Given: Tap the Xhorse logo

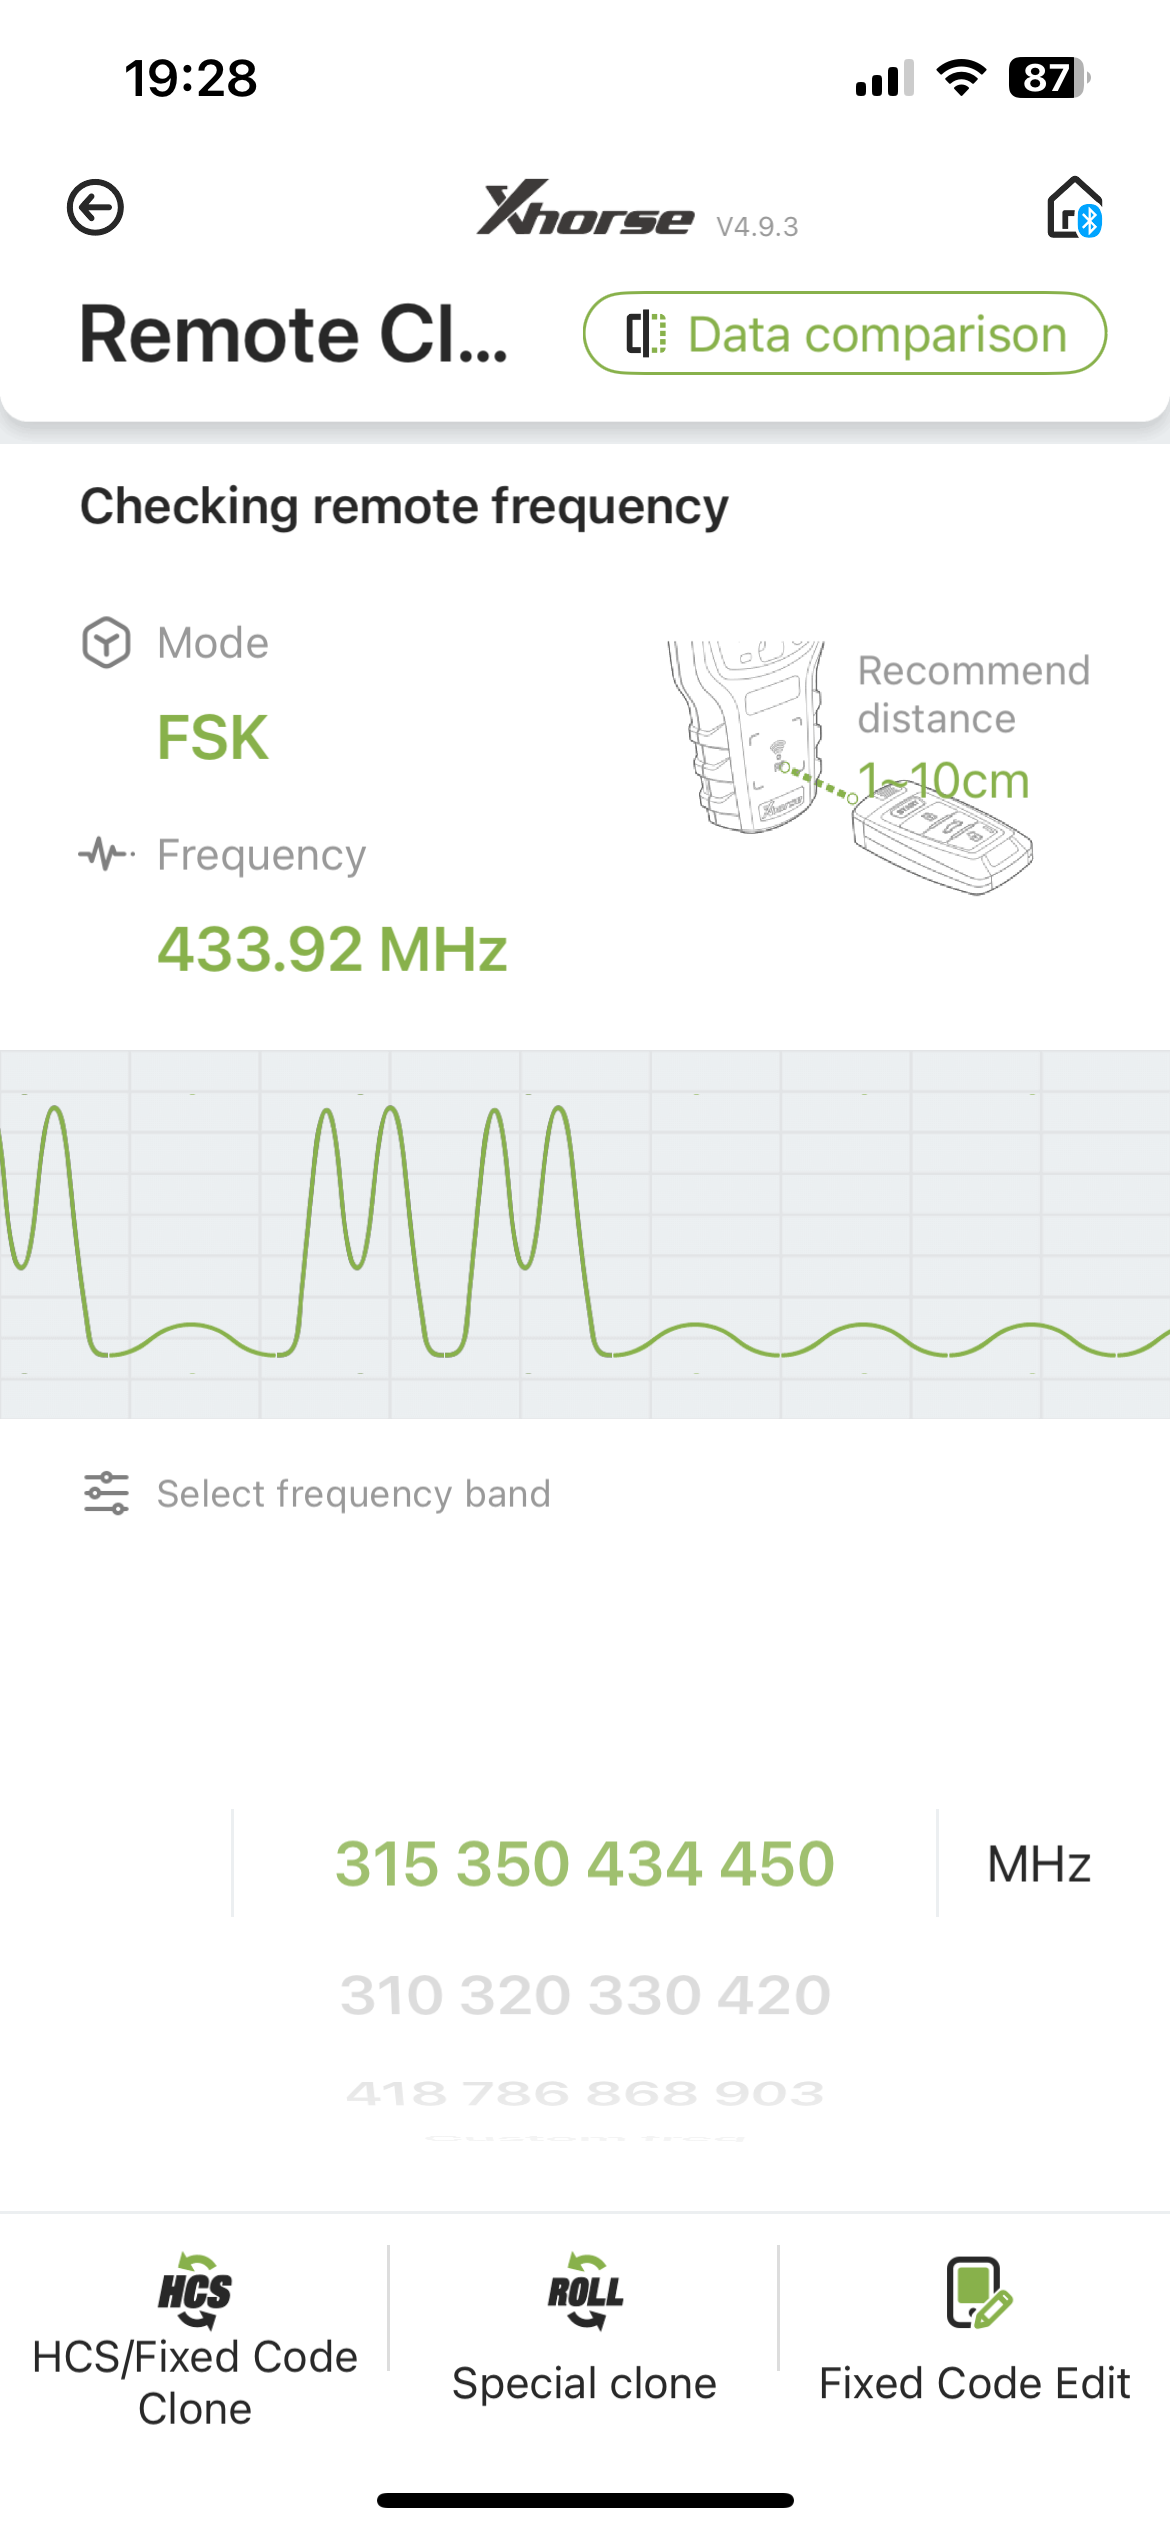Looking at the screenshot, I should click(x=585, y=208).
